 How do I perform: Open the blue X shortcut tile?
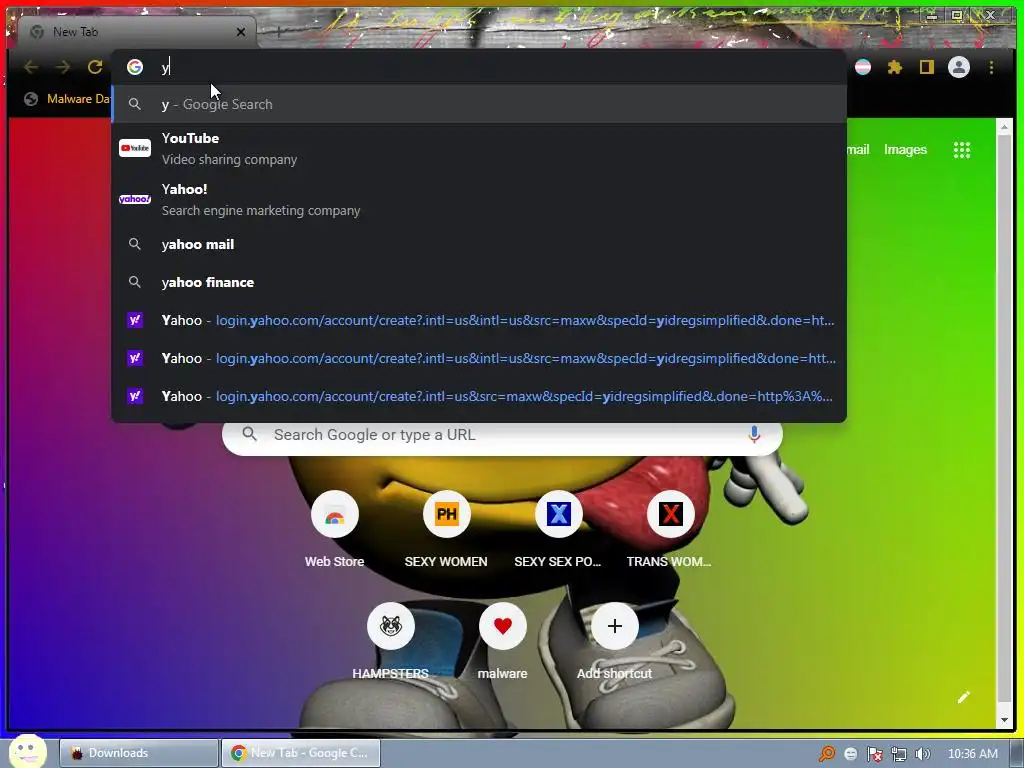coord(558,515)
